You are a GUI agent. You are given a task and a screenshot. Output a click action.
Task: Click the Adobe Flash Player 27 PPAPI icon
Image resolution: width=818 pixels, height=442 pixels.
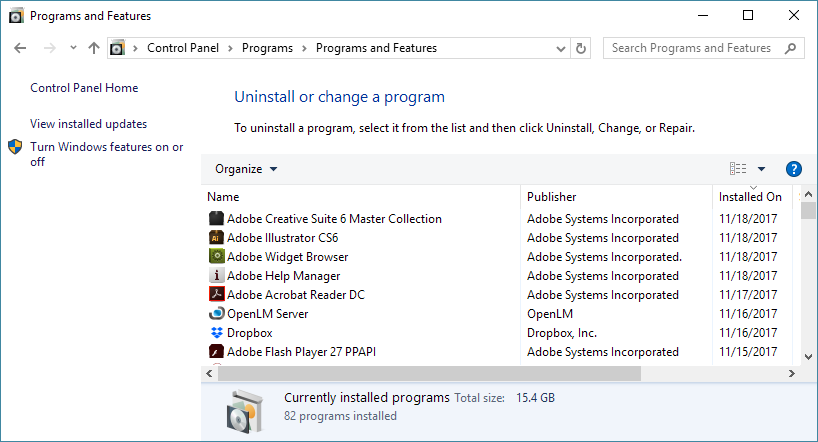(216, 352)
